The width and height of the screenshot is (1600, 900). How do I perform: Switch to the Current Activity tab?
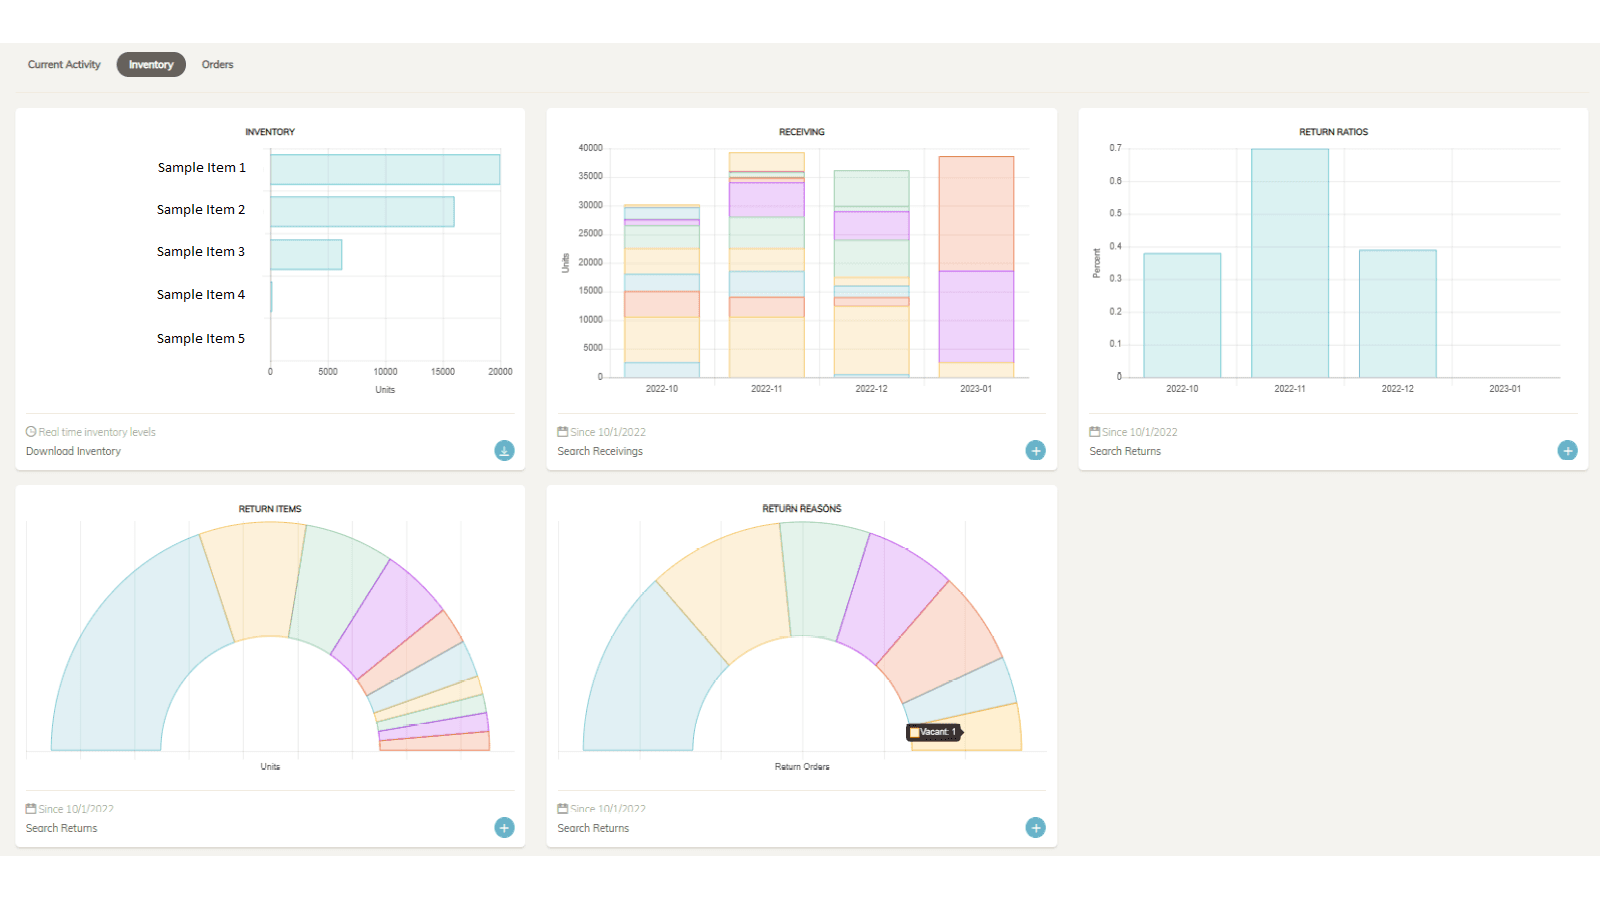click(x=63, y=64)
